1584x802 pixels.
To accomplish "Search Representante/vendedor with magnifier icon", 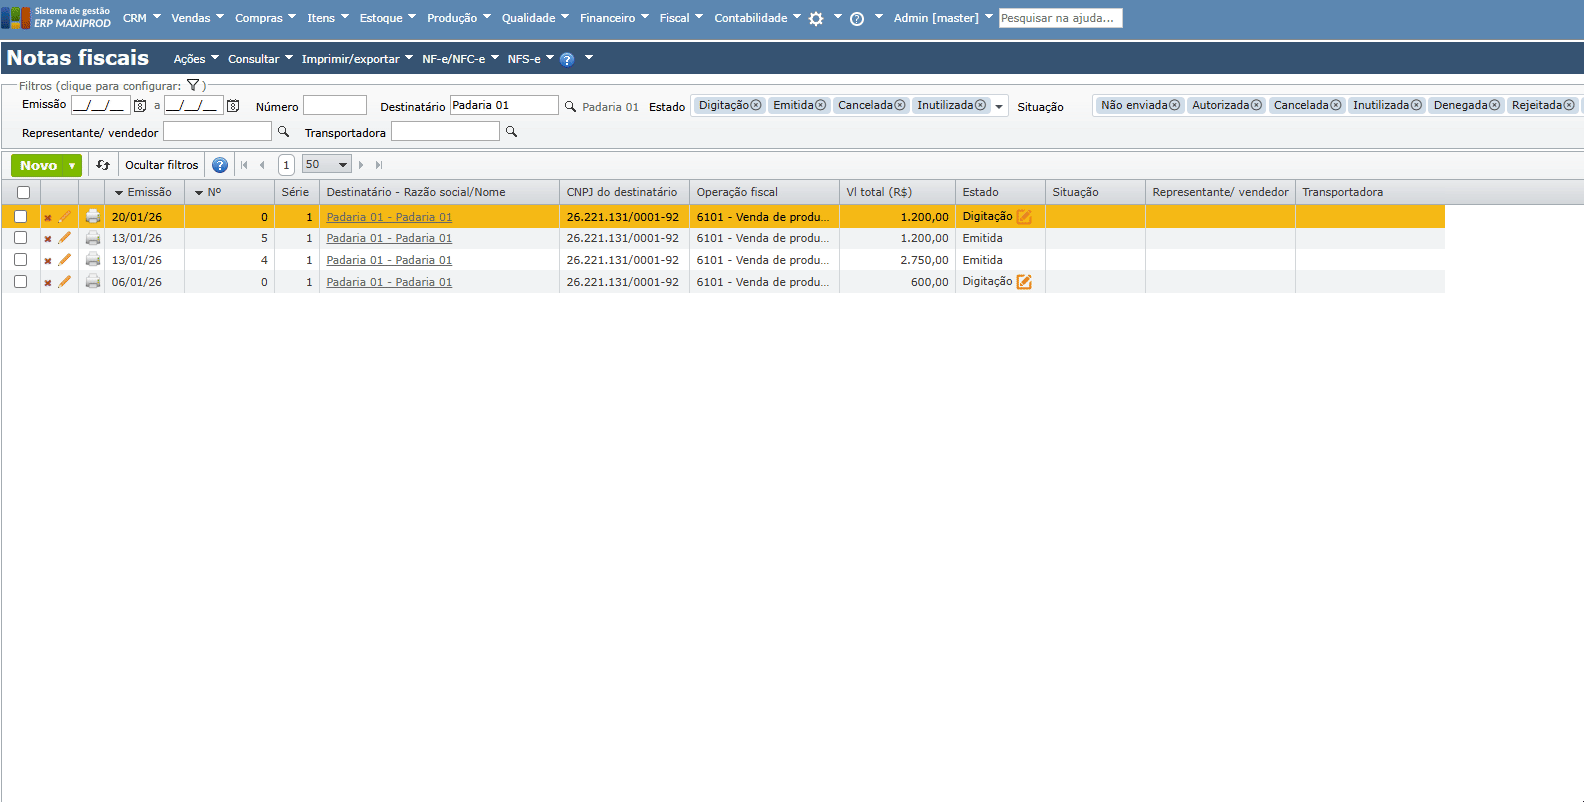I will (283, 132).
